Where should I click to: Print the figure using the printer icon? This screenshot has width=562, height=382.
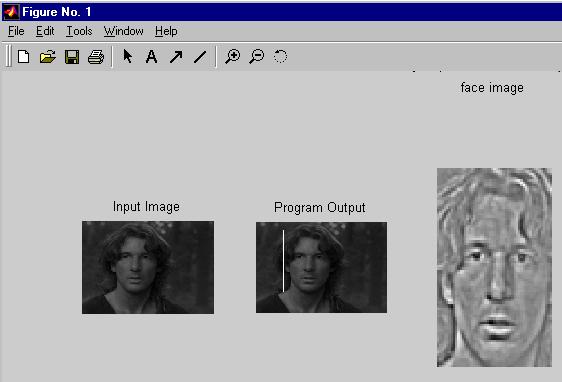click(96, 57)
